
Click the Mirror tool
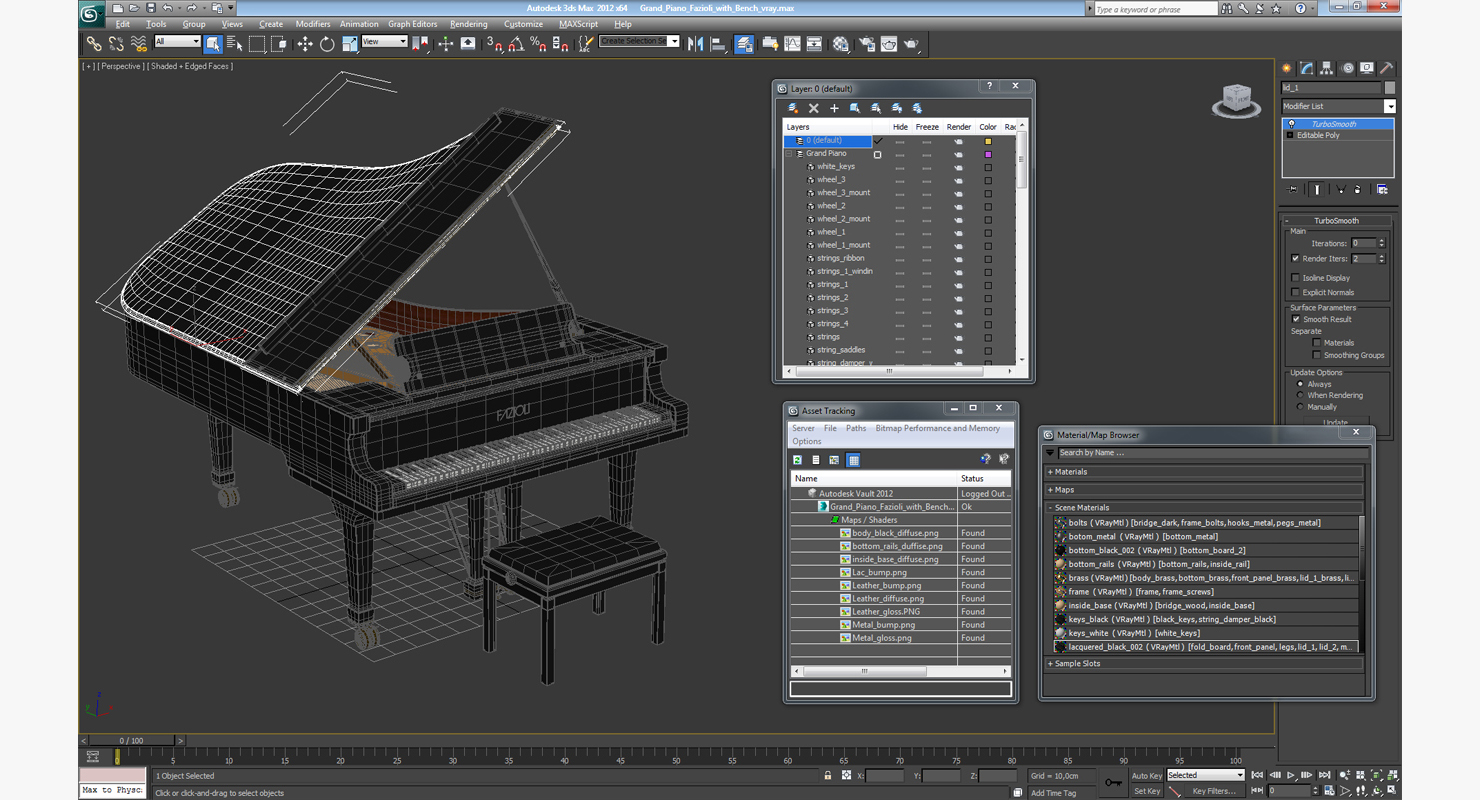point(696,43)
